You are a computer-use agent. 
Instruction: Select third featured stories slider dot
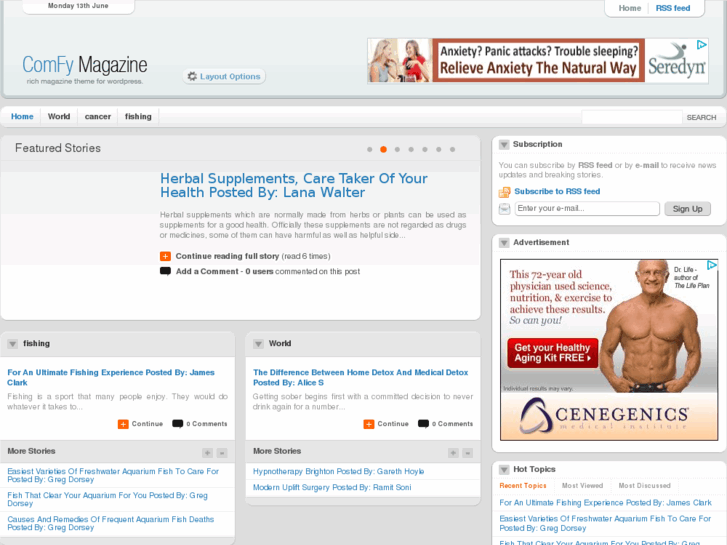click(x=397, y=149)
